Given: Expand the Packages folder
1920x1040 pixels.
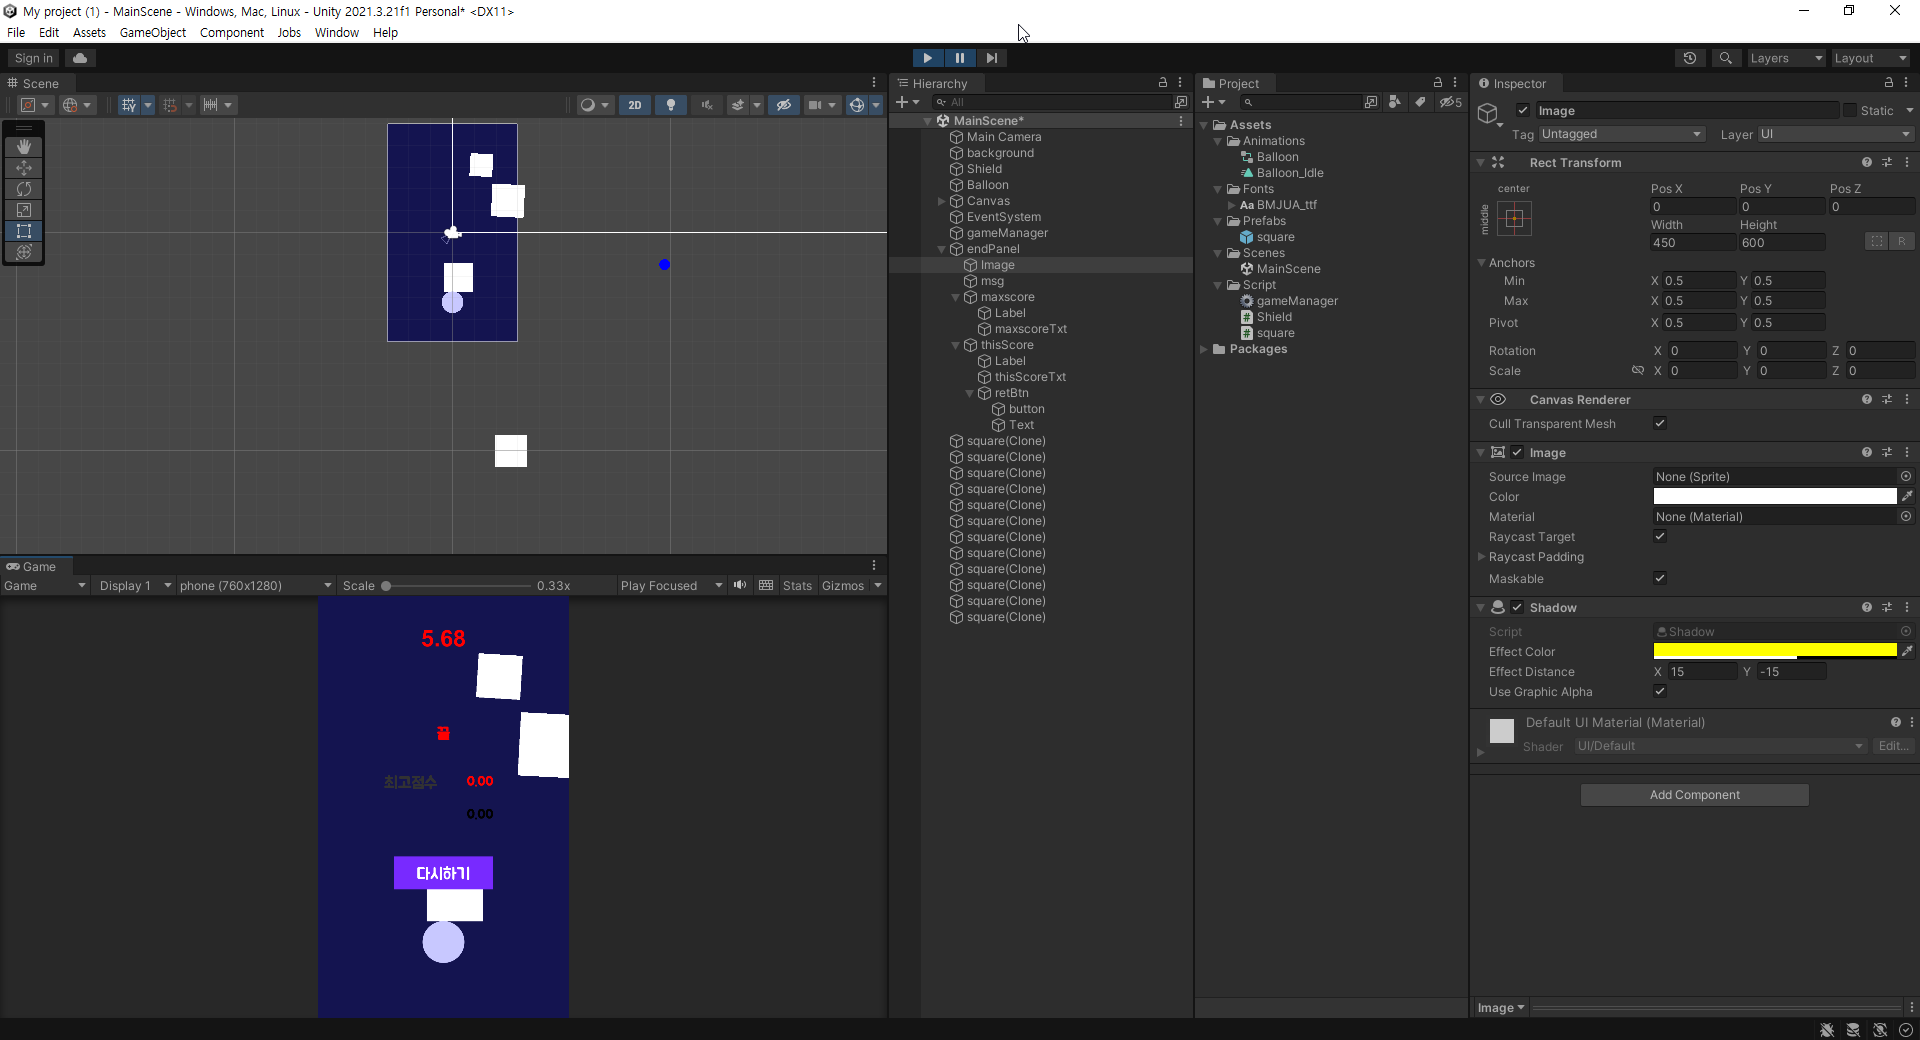Looking at the screenshot, I should coord(1204,350).
